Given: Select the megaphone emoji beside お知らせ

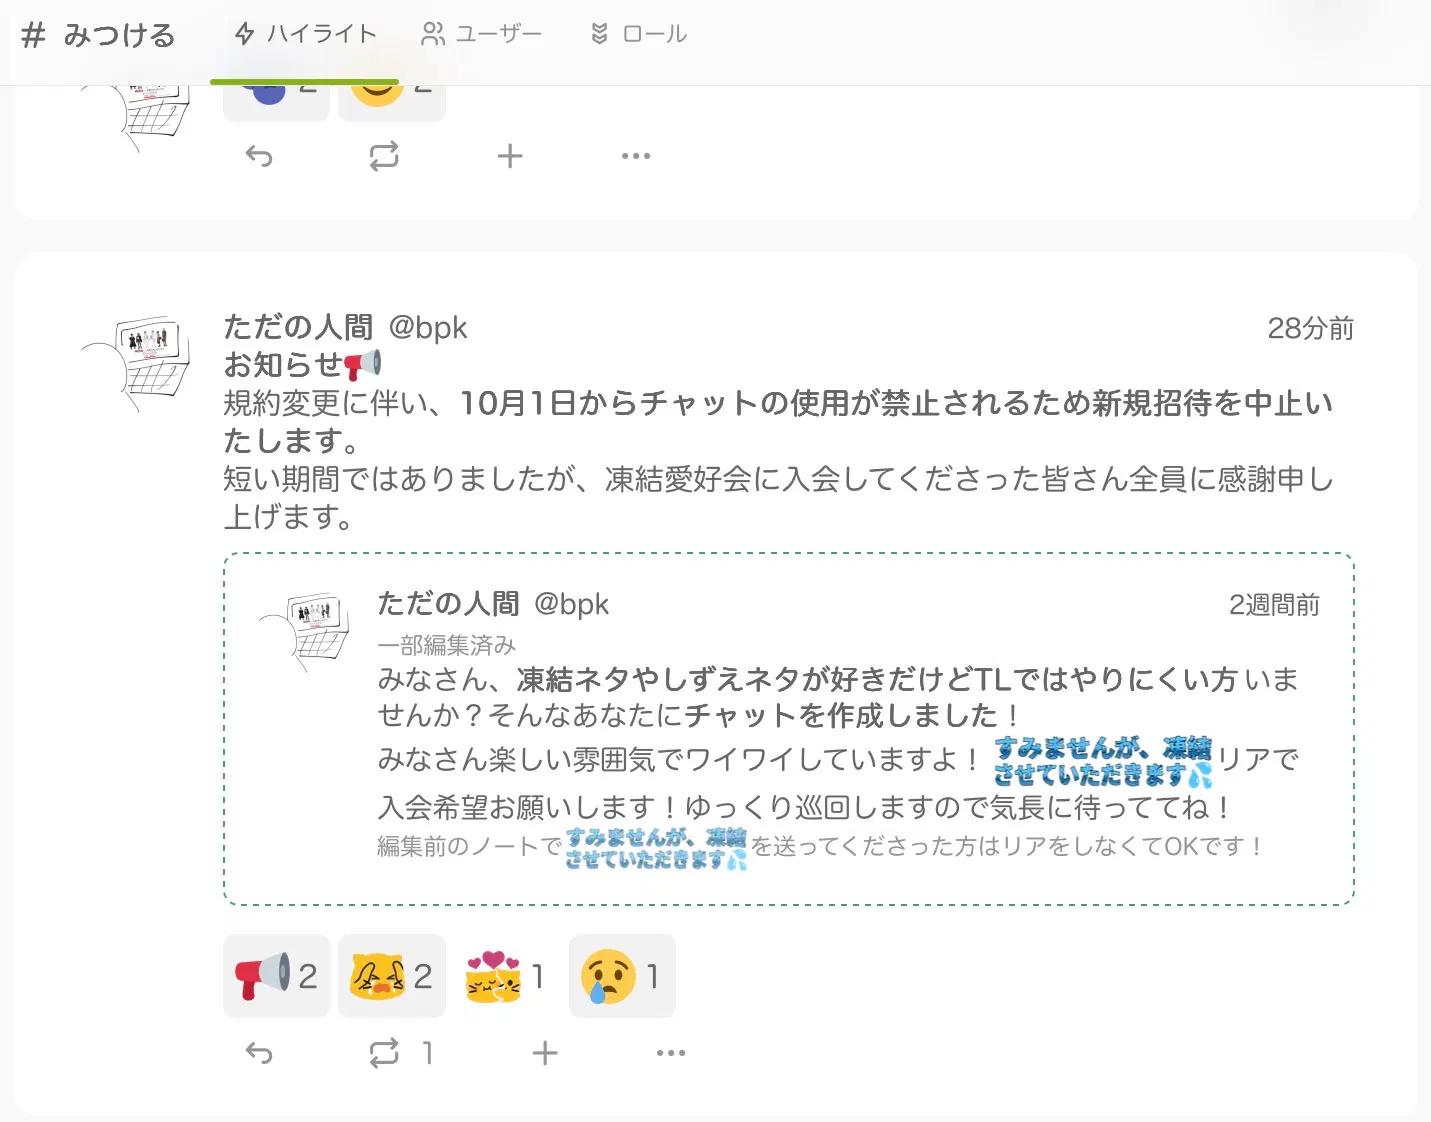Looking at the screenshot, I should point(363,365).
